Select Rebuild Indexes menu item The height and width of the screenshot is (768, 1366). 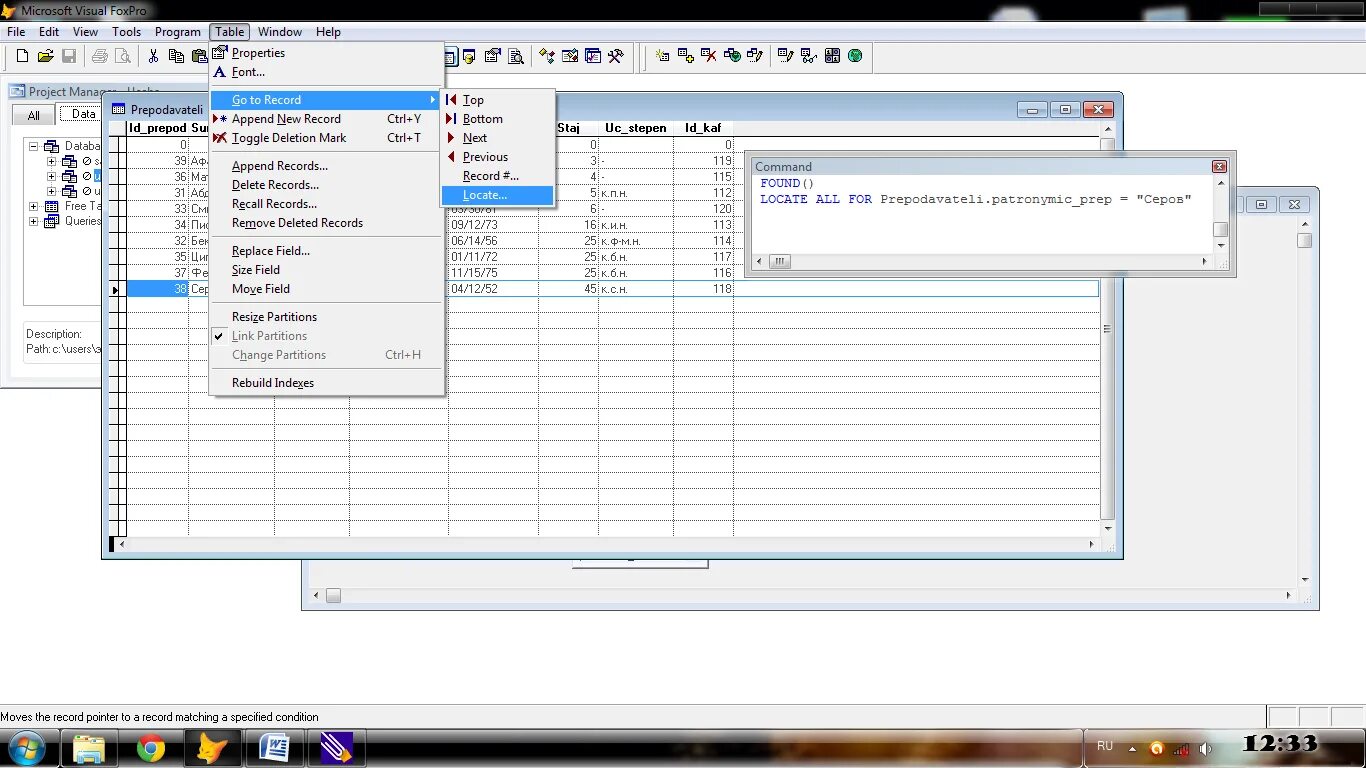(327, 383)
